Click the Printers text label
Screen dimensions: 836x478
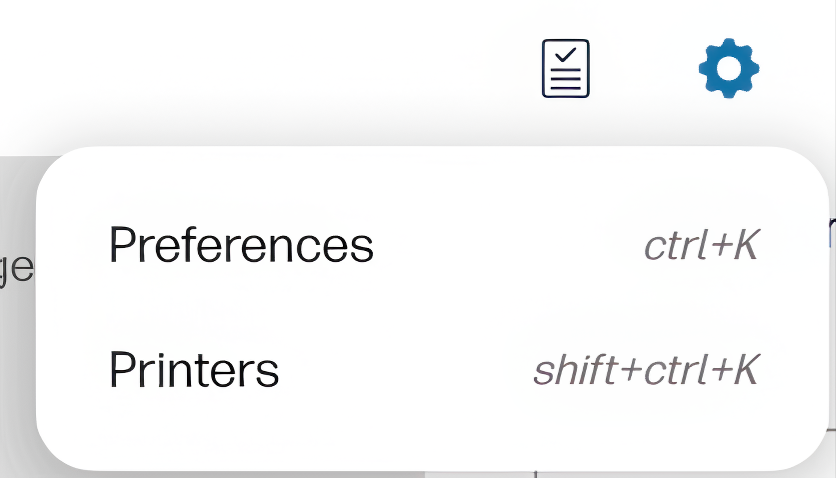click(x=194, y=370)
